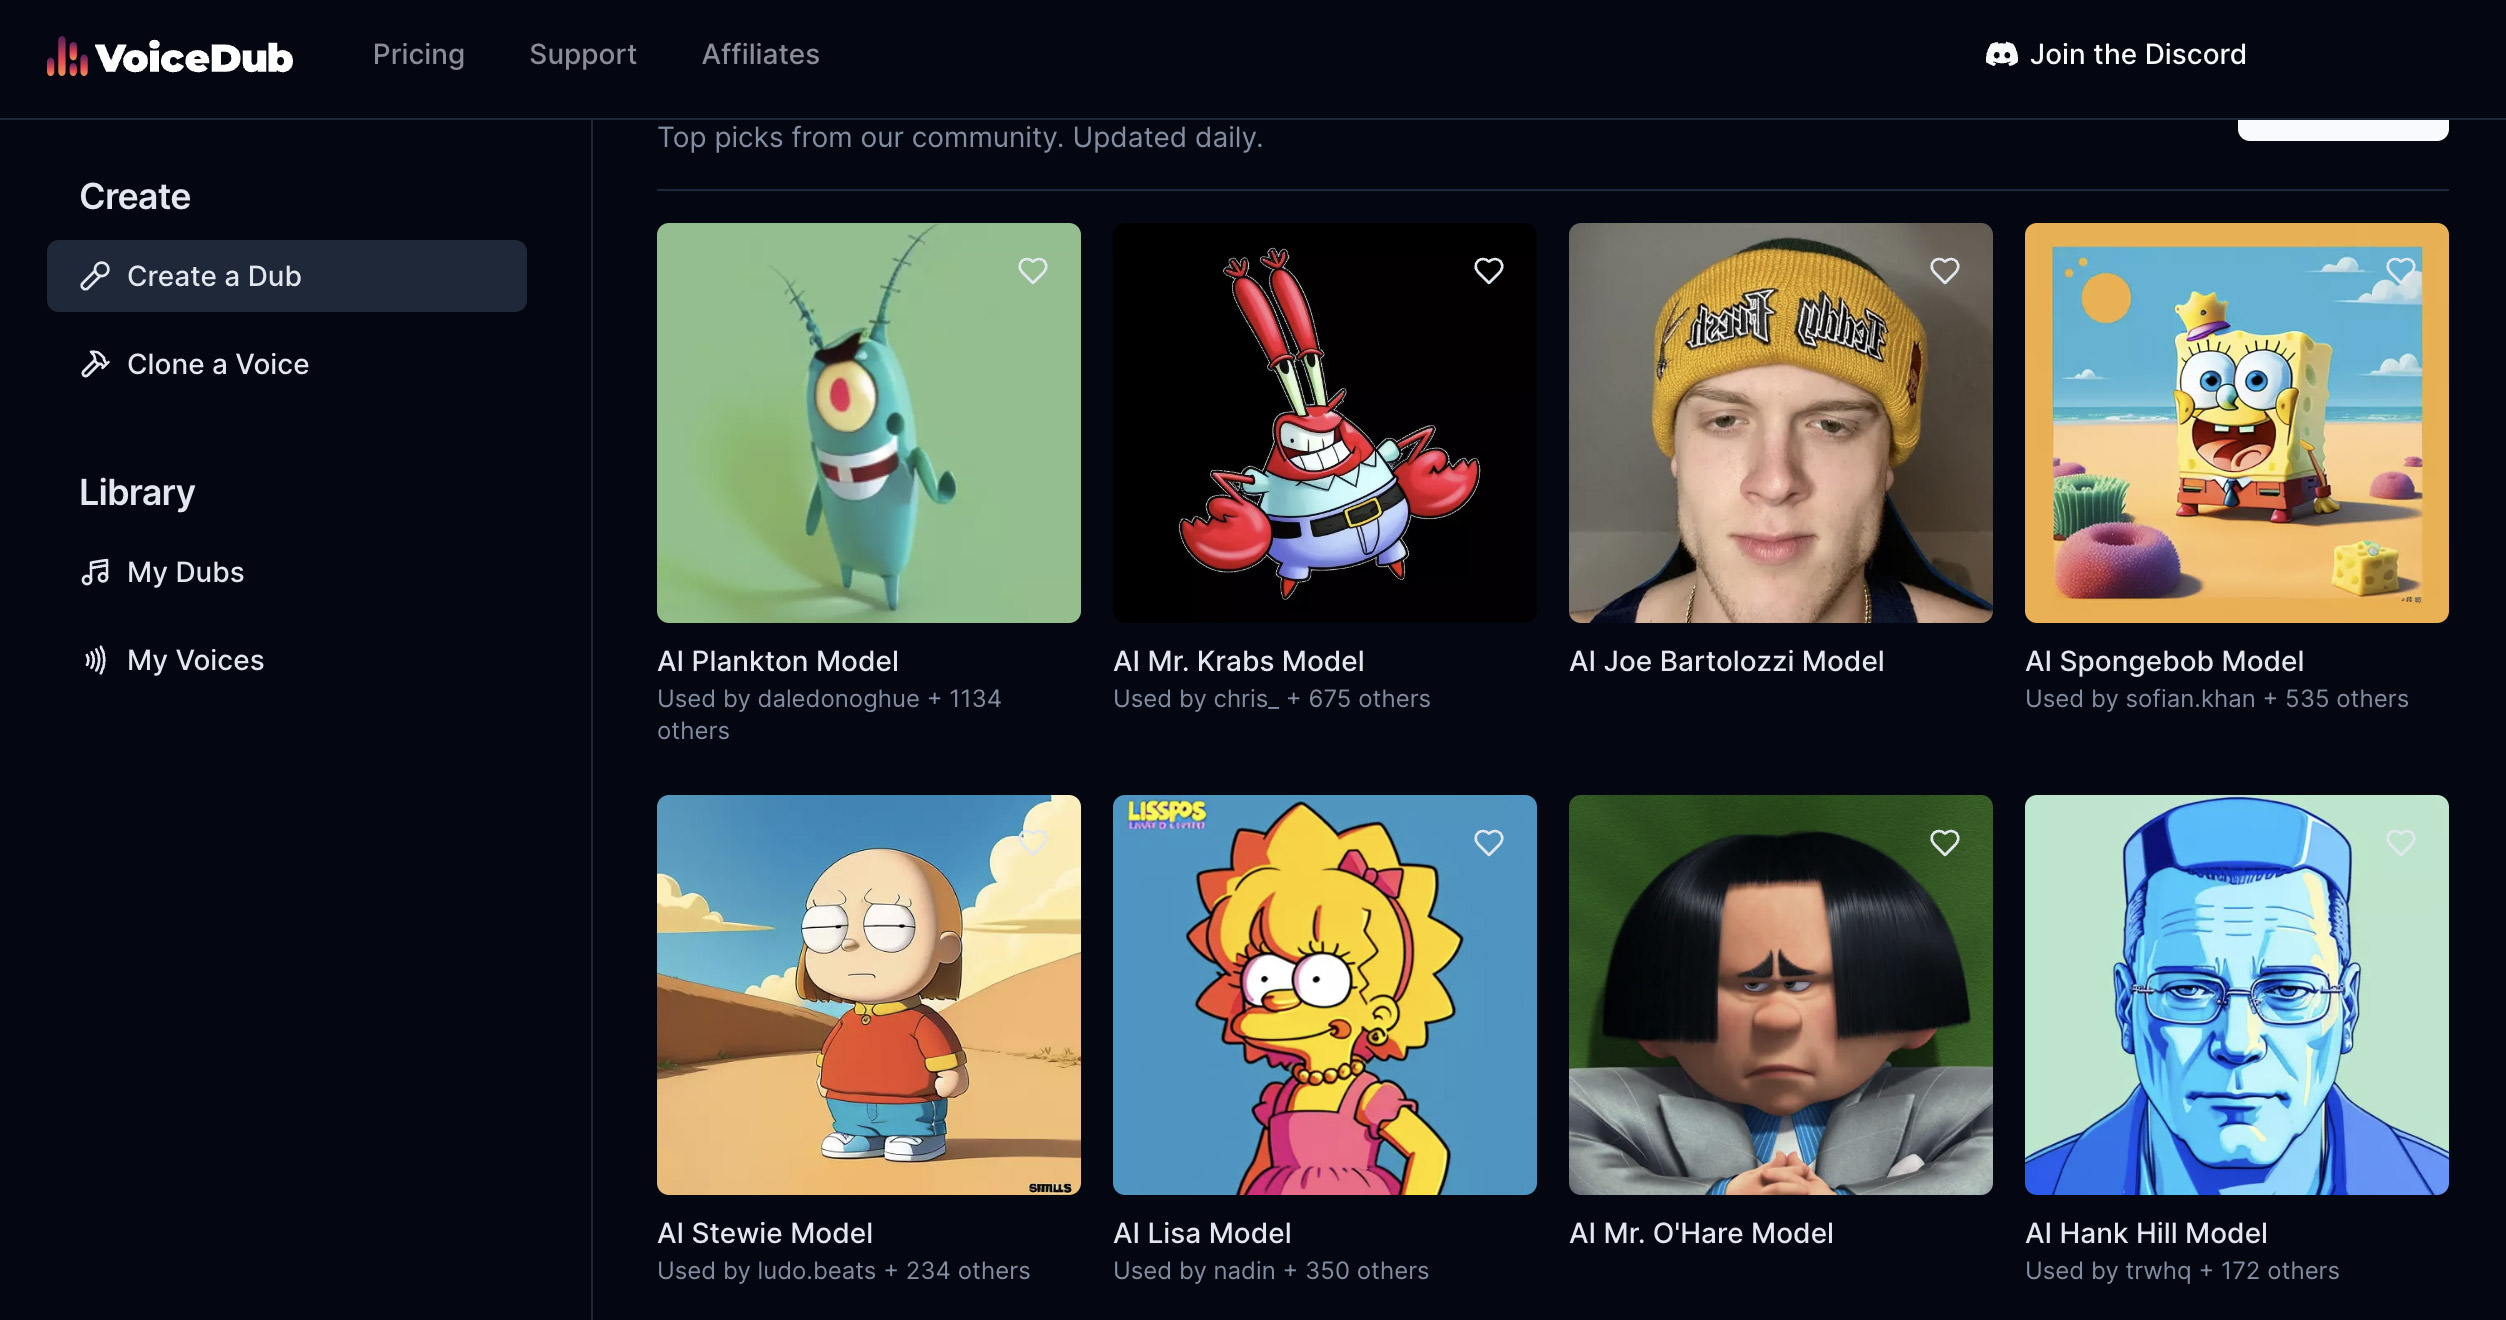Favorite the AI Stewie Model
Screen dimensions: 2506x1320
[x=1033, y=843]
